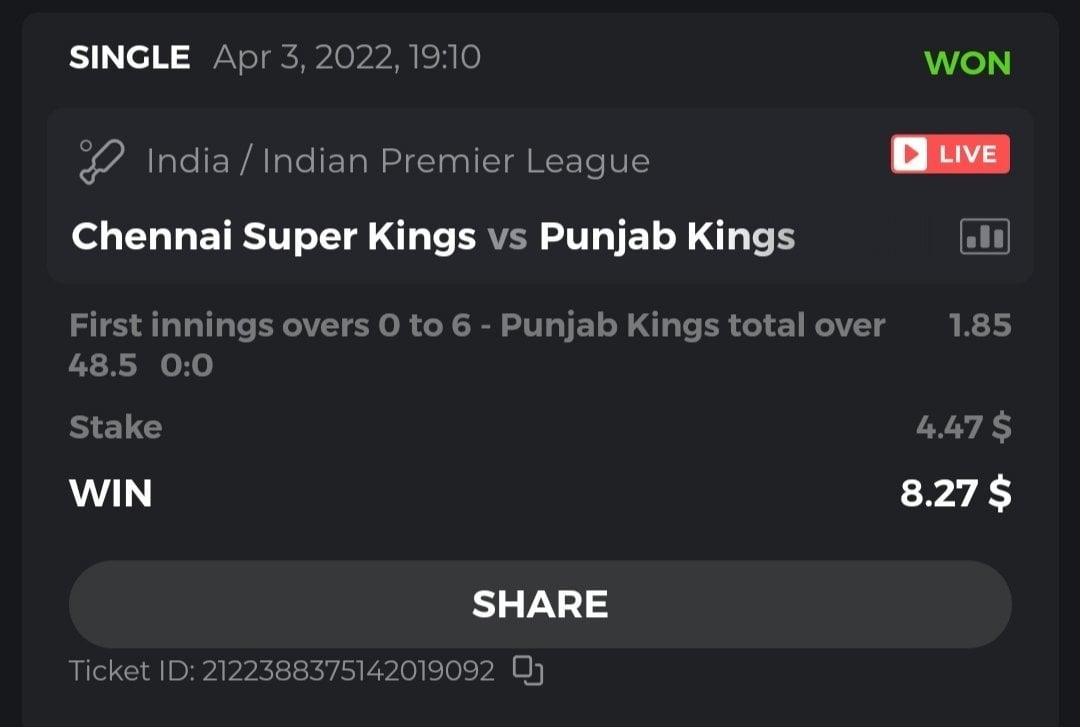1080x727 pixels.
Task: Click the Stake label
Action: 115,428
